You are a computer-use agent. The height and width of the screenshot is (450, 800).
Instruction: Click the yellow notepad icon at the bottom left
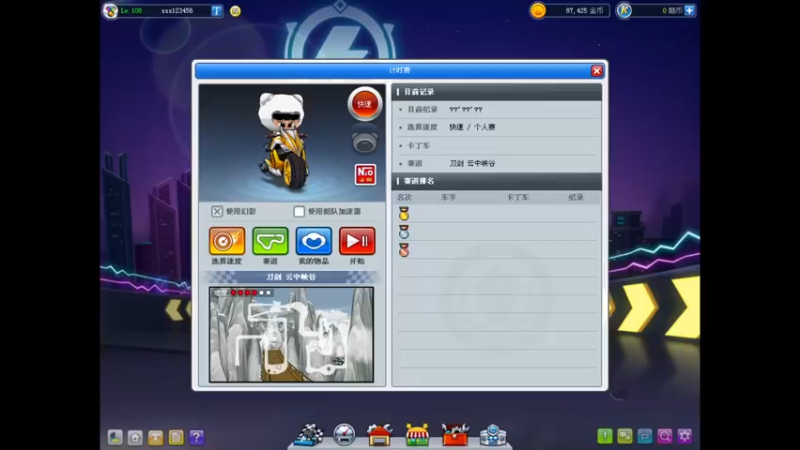point(176,437)
